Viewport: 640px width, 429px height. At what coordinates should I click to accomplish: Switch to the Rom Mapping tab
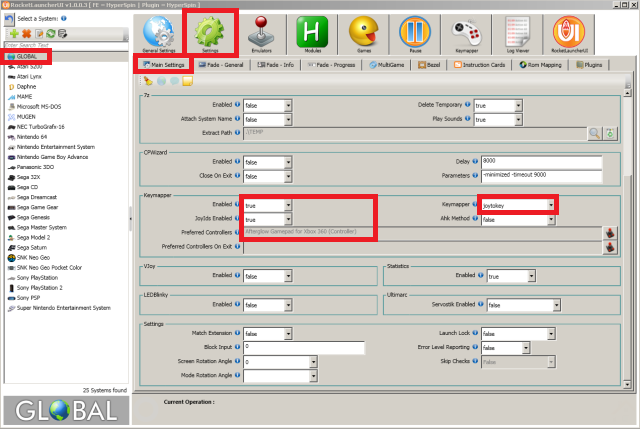pyautogui.click(x=540, y=65)
